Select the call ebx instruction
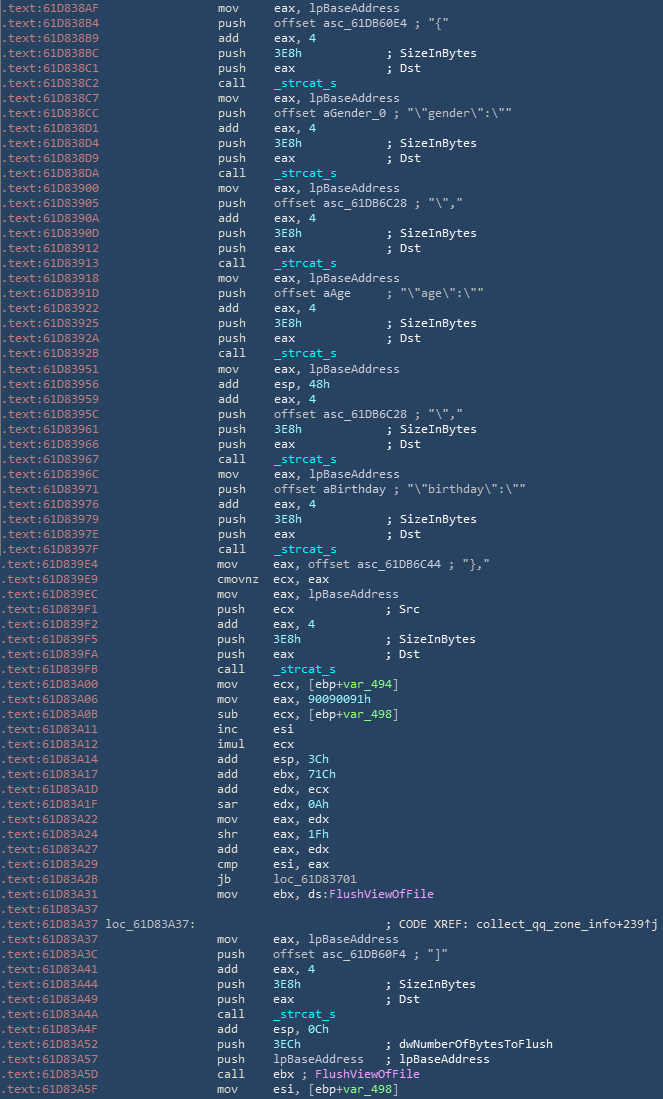Viewport: 663px width, 1099px height. click(x=232, y=1074)
